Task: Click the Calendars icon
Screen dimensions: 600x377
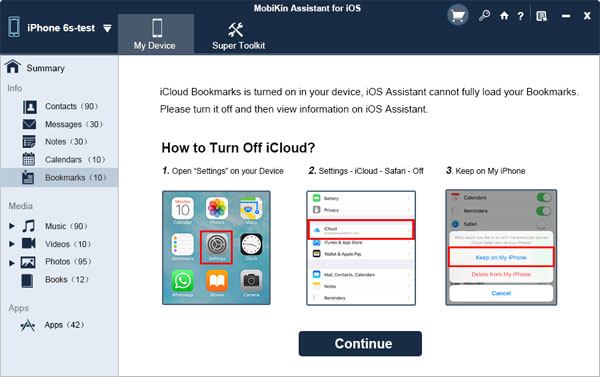Action: (x=29, y=159)
